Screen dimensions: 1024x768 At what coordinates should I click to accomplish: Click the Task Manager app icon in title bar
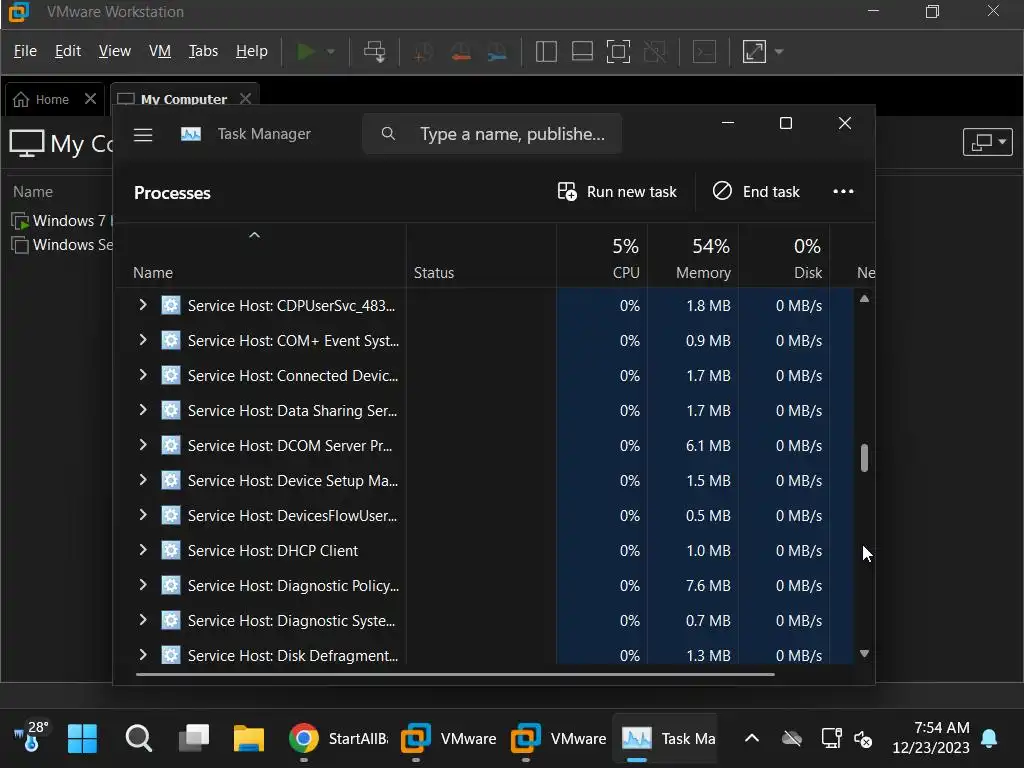[191, 134]
